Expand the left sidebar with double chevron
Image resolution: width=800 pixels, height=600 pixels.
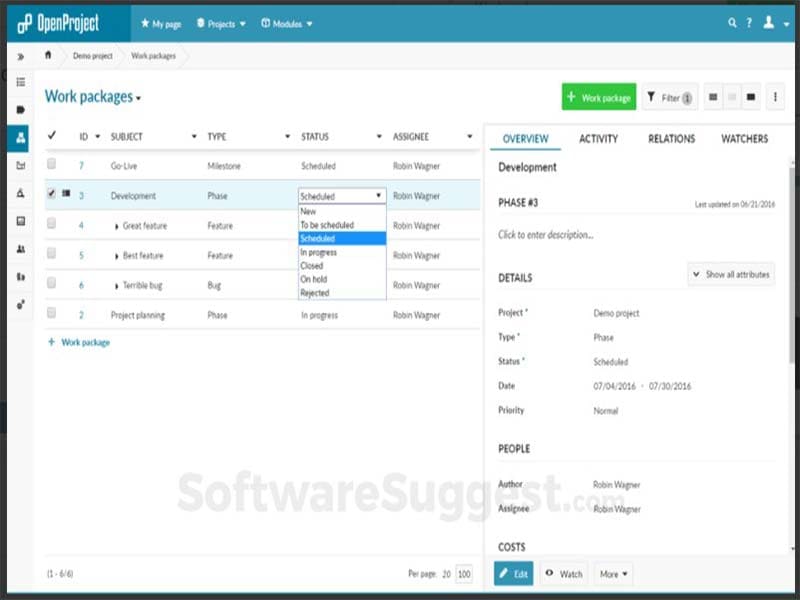21,56
